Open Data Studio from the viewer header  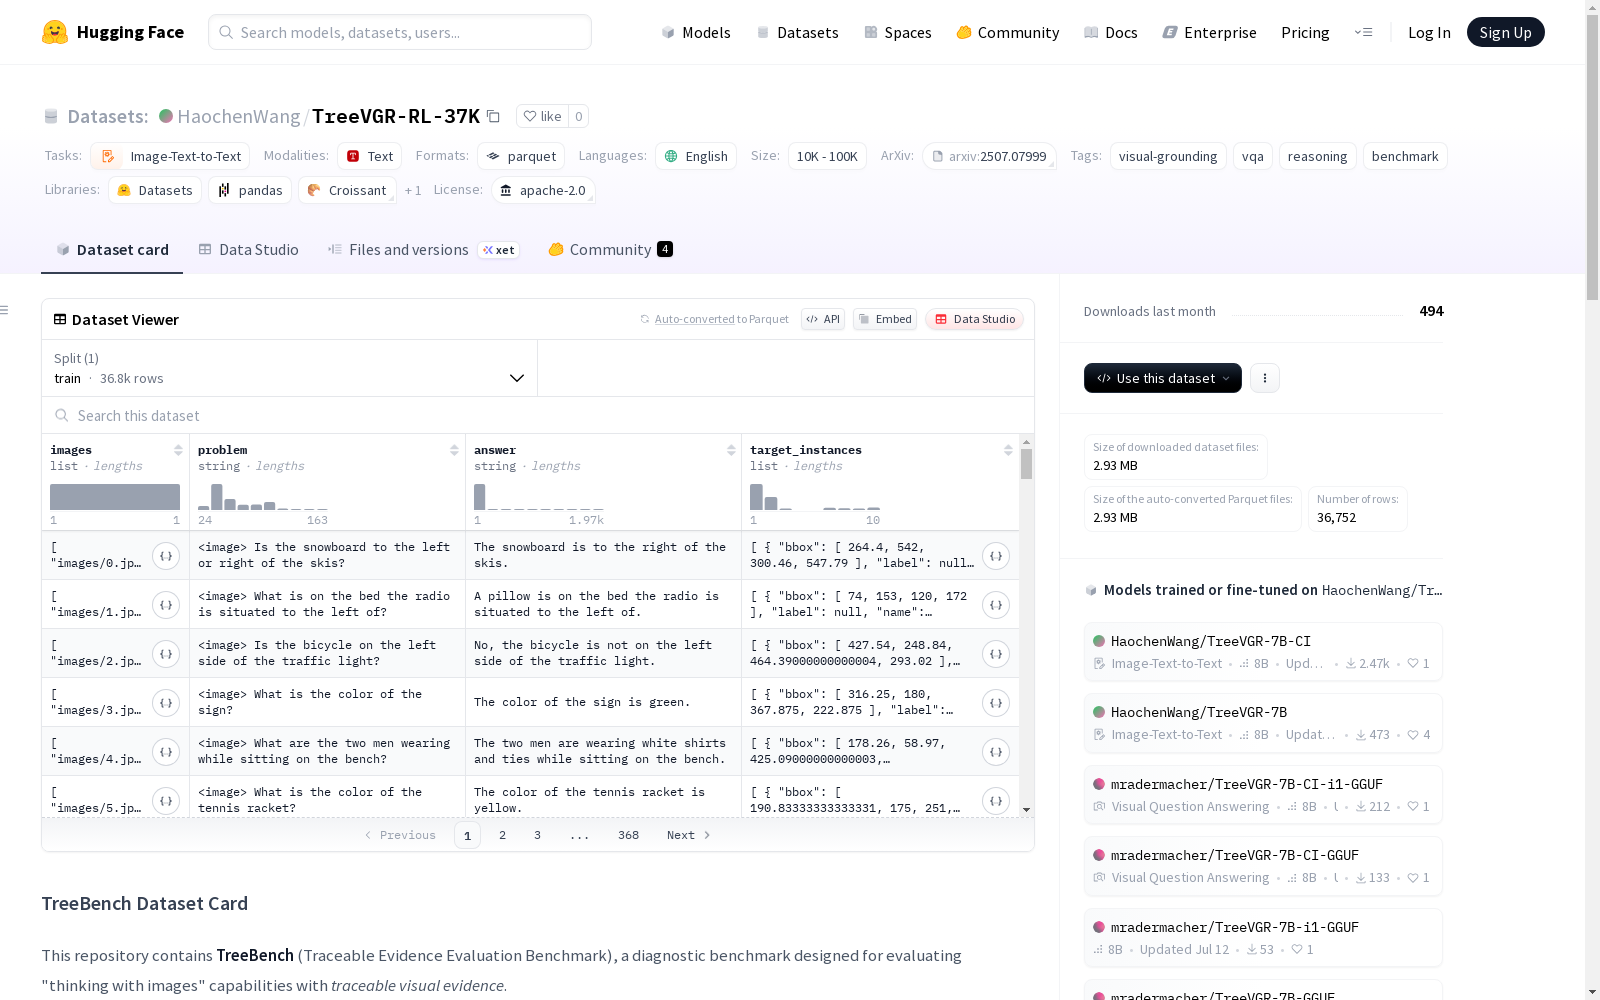974,319
